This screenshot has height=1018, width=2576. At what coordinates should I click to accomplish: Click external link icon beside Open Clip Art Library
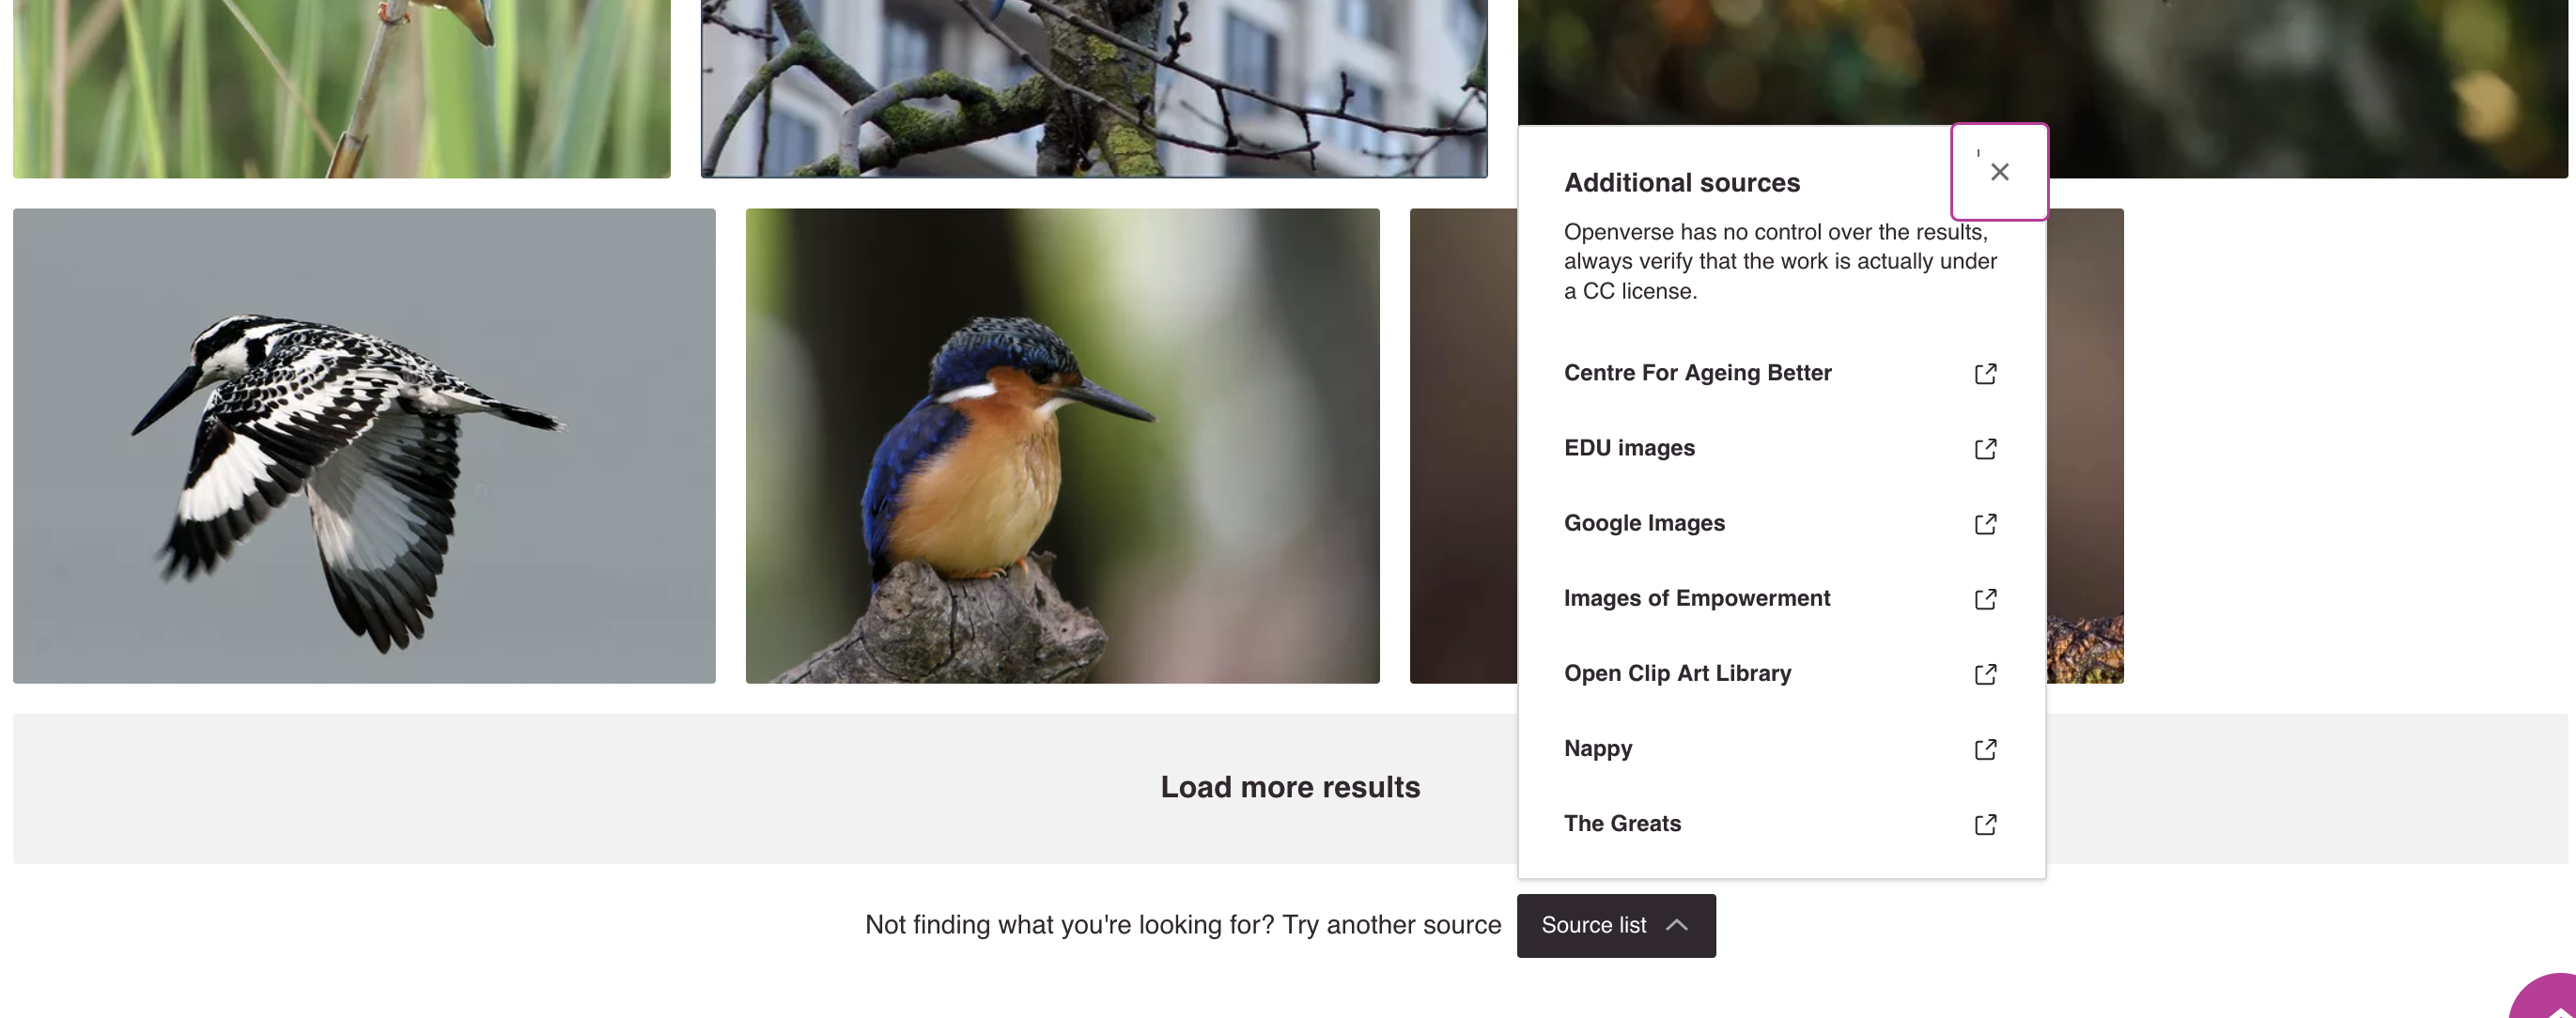click(x=1985, y=674)
